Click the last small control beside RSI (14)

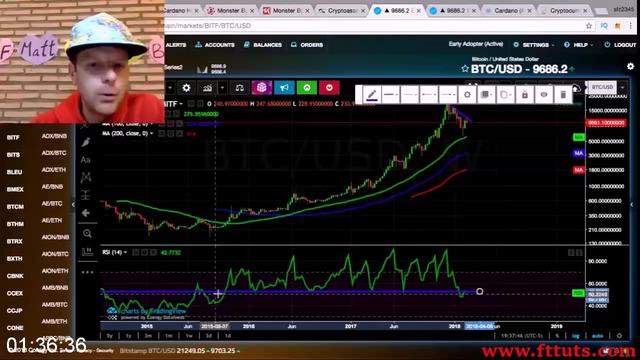pyautogui.click(x=153, y=253)
